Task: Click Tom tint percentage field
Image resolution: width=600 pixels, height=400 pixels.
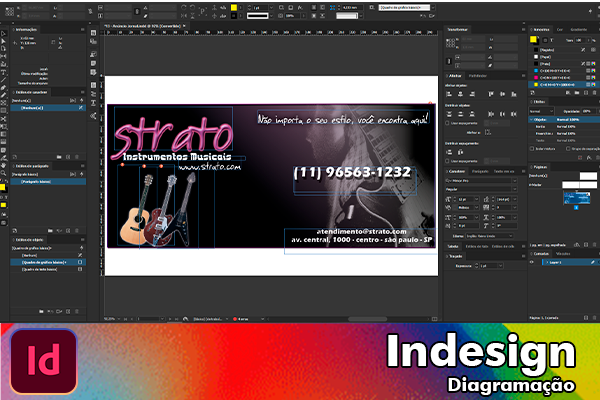Action: click(579, 40)
